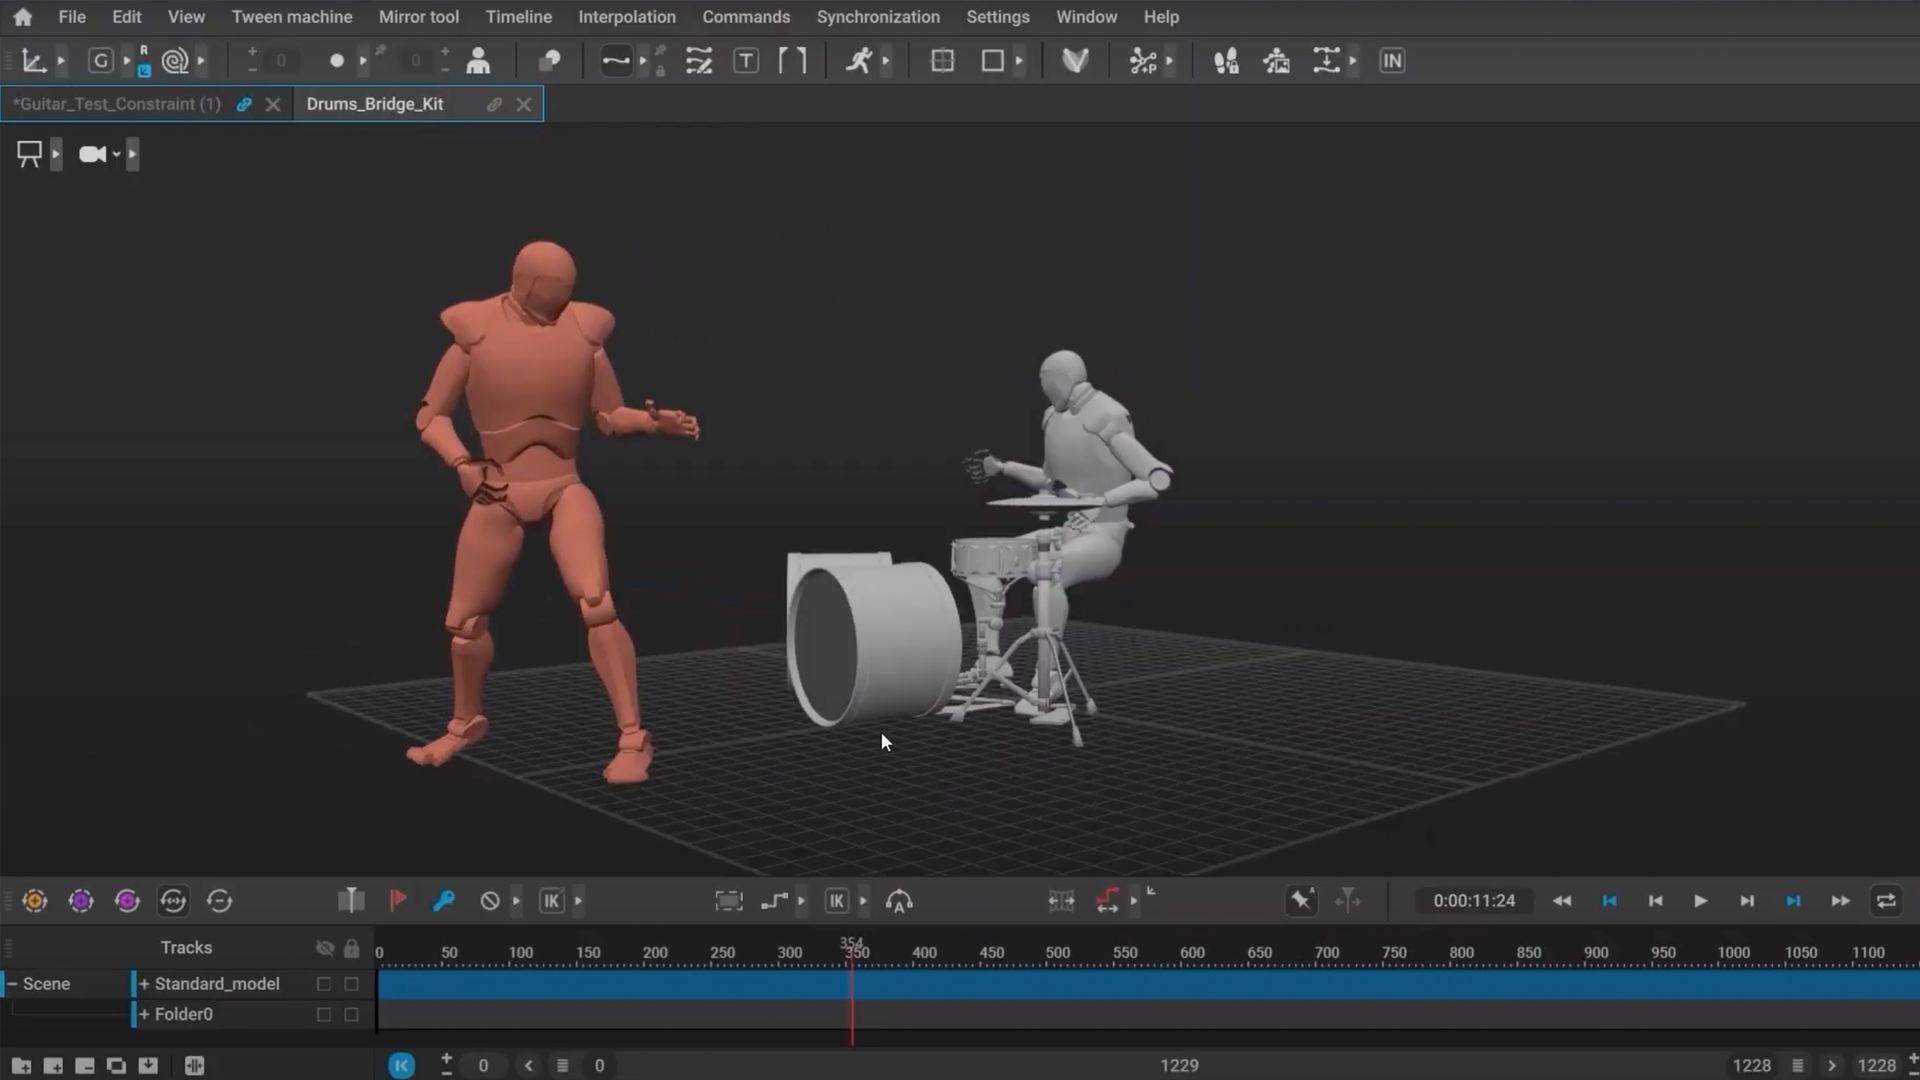
Task: Move the playhead by clicking the timeline ruler
Action: tap(700, 952)
